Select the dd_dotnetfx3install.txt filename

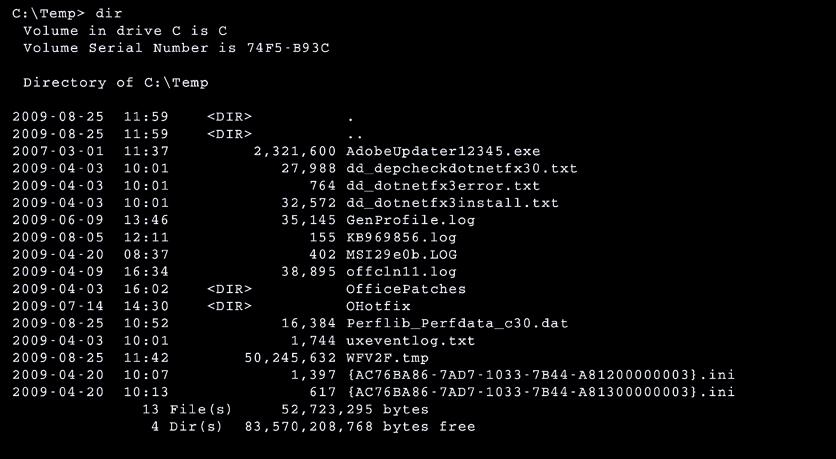click(x=452, y=203)
